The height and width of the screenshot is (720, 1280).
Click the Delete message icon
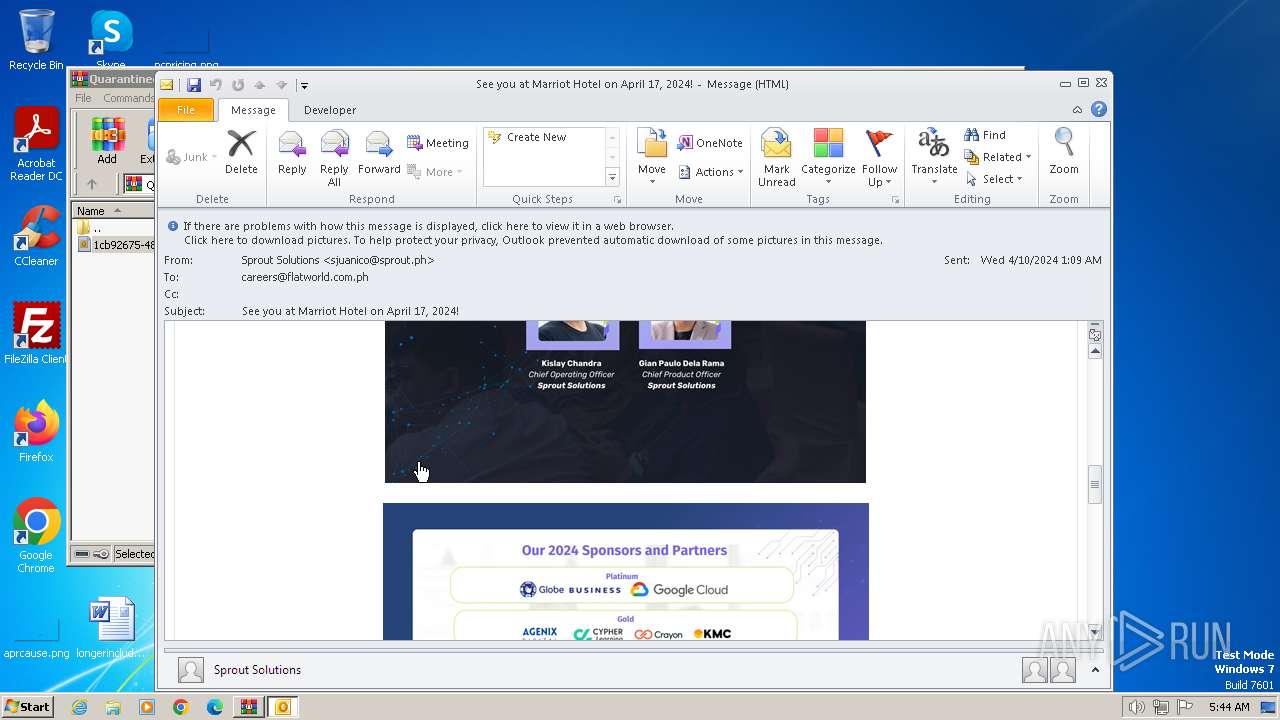tap(241, 152)
